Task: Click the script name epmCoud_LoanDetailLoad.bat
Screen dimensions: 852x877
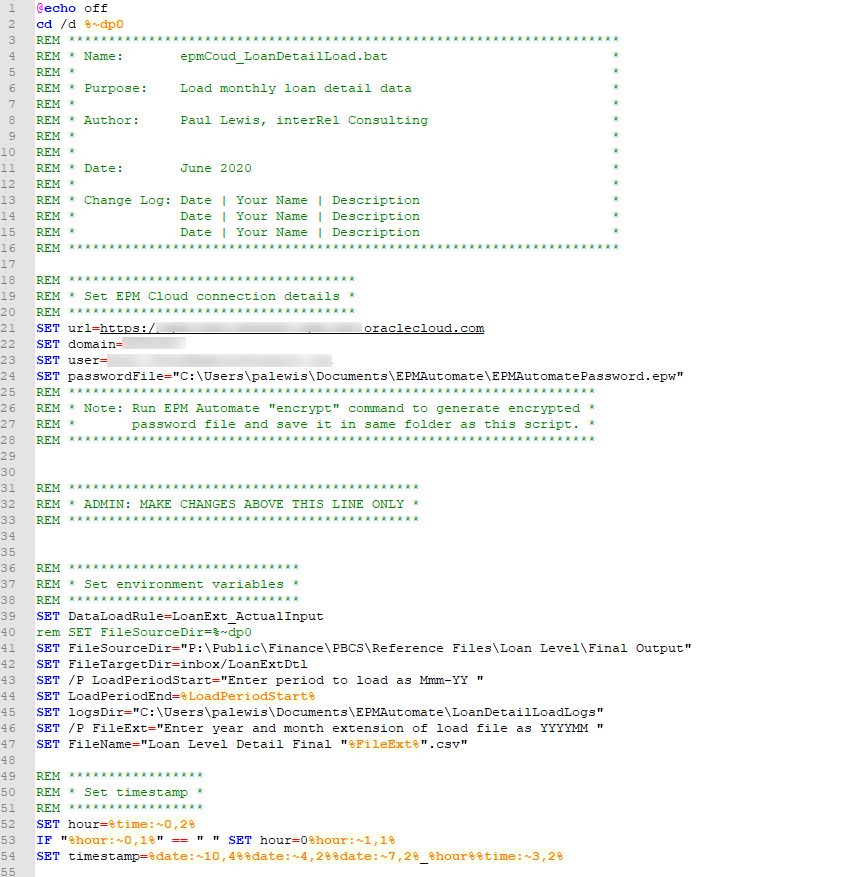Action: pos(284,56)
